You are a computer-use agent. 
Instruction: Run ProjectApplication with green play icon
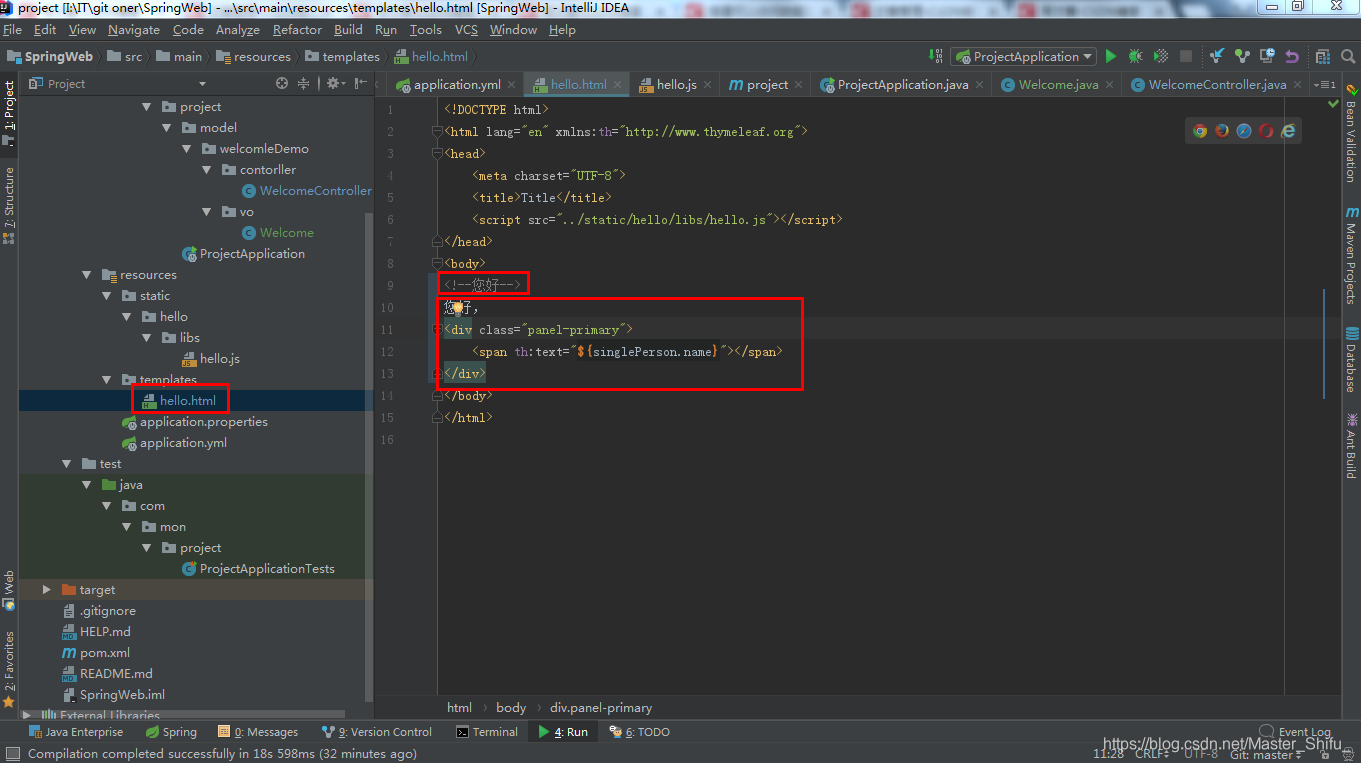coord(1111,57)
